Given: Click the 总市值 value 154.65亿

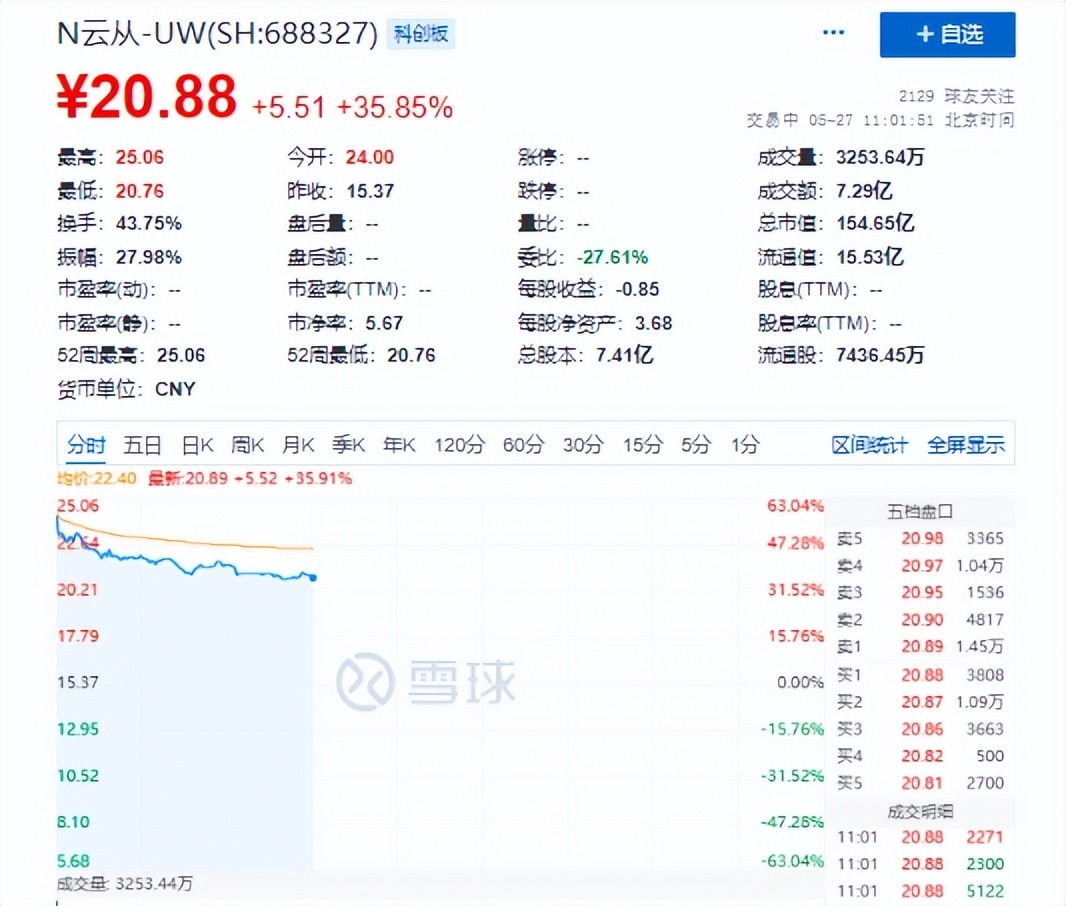Looking at the screenshot, I should 876,223.
